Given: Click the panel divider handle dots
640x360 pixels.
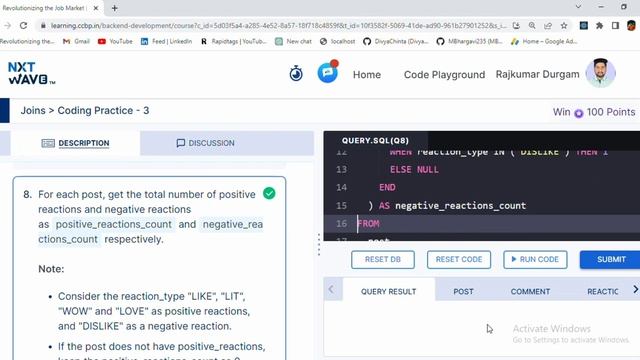Looking at the screenshot, I should (319, 244).
